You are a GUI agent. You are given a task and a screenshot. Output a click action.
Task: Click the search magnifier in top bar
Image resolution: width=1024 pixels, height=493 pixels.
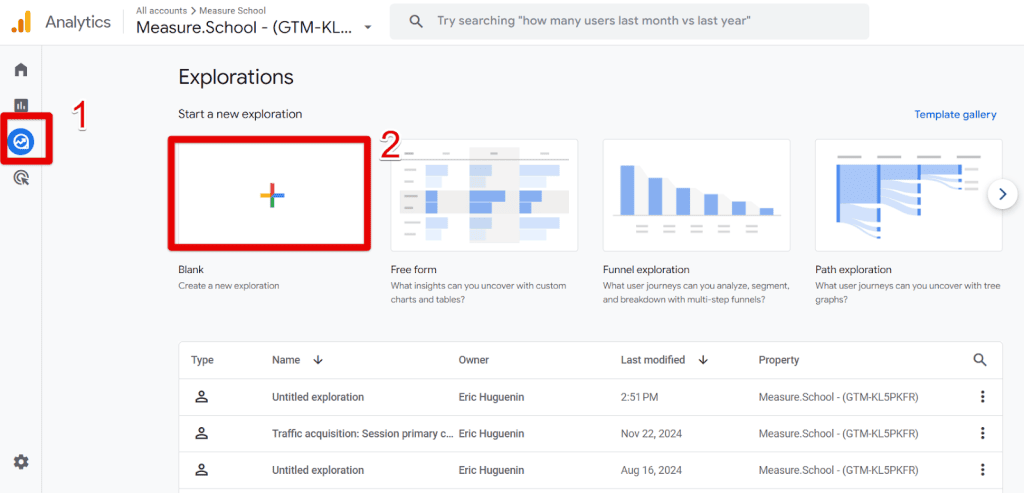point(416,21)
